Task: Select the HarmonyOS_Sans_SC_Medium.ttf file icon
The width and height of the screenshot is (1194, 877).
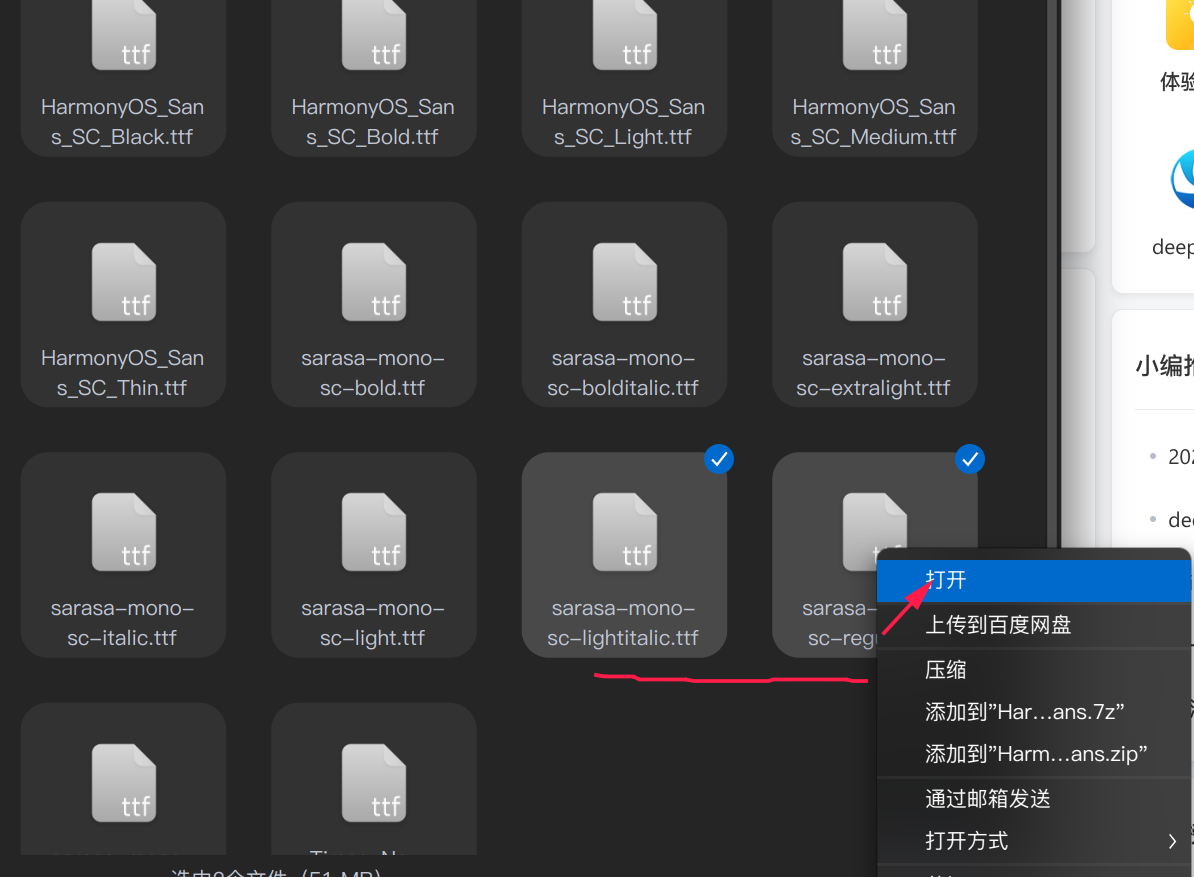Action: coord(875,35)
